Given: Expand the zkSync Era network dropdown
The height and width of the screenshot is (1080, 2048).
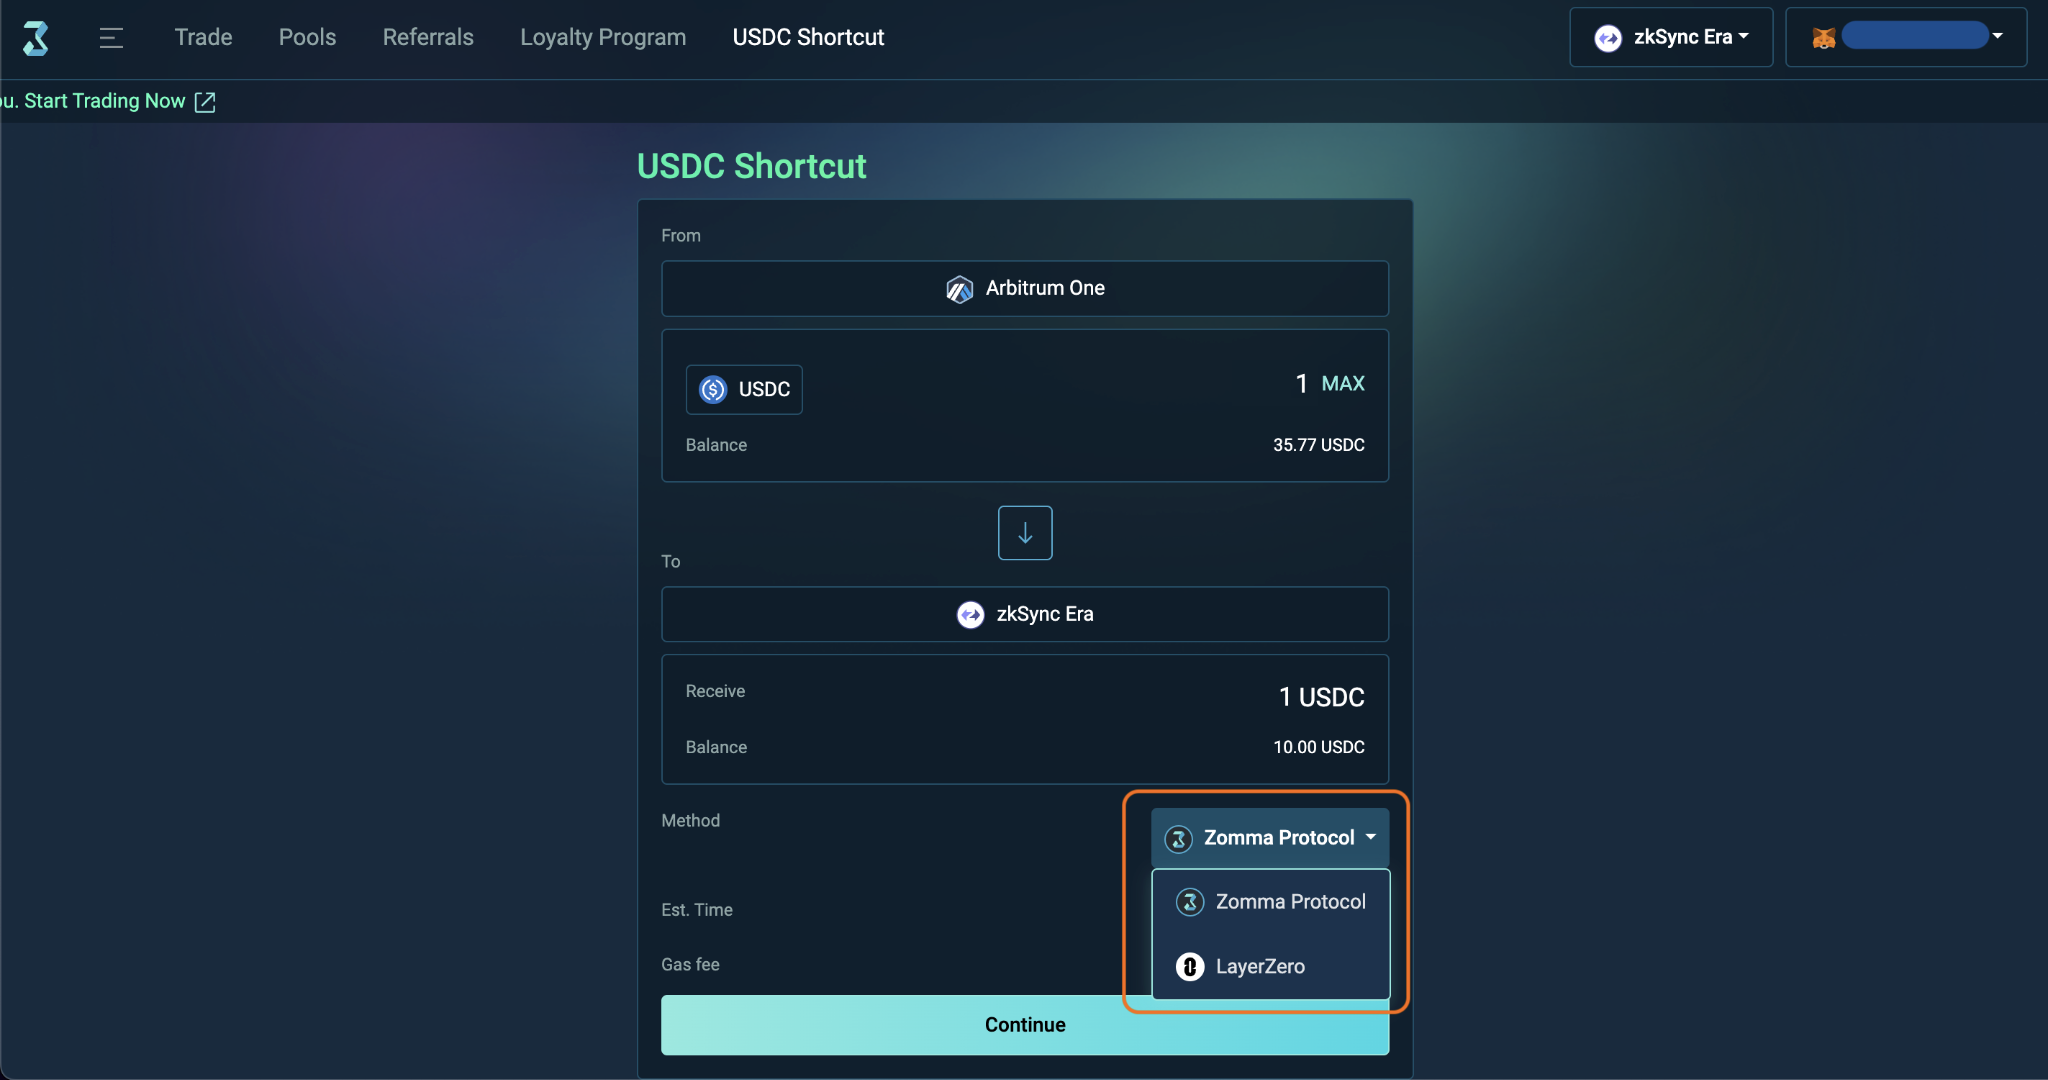Looking at the screenshot, I should click(1671, 37).
